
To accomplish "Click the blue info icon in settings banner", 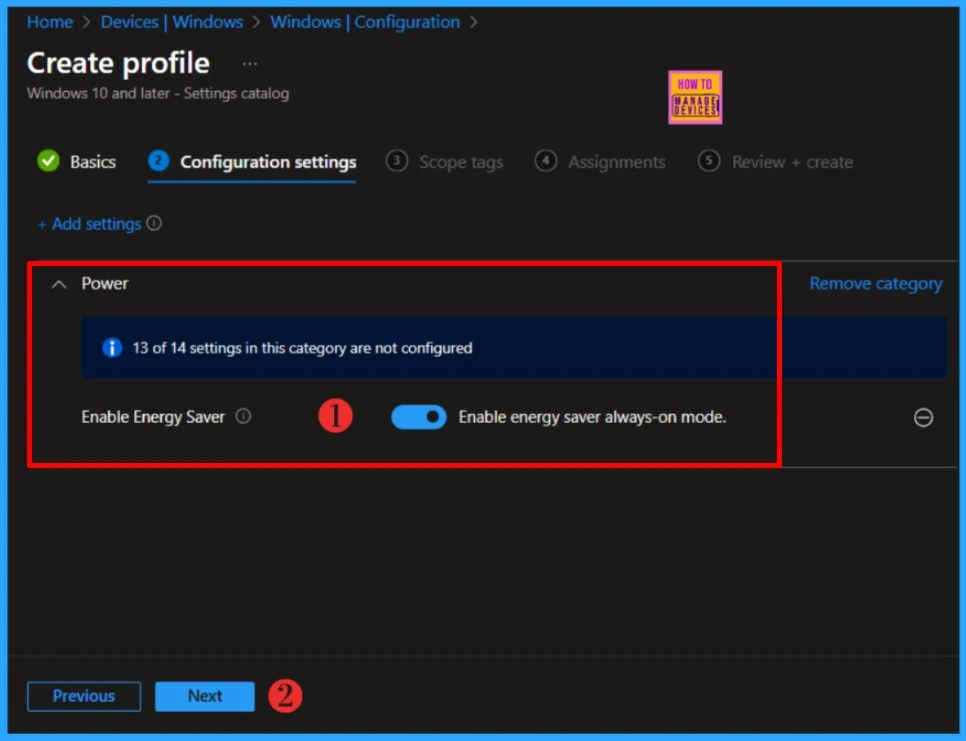I will pos(112,348).
